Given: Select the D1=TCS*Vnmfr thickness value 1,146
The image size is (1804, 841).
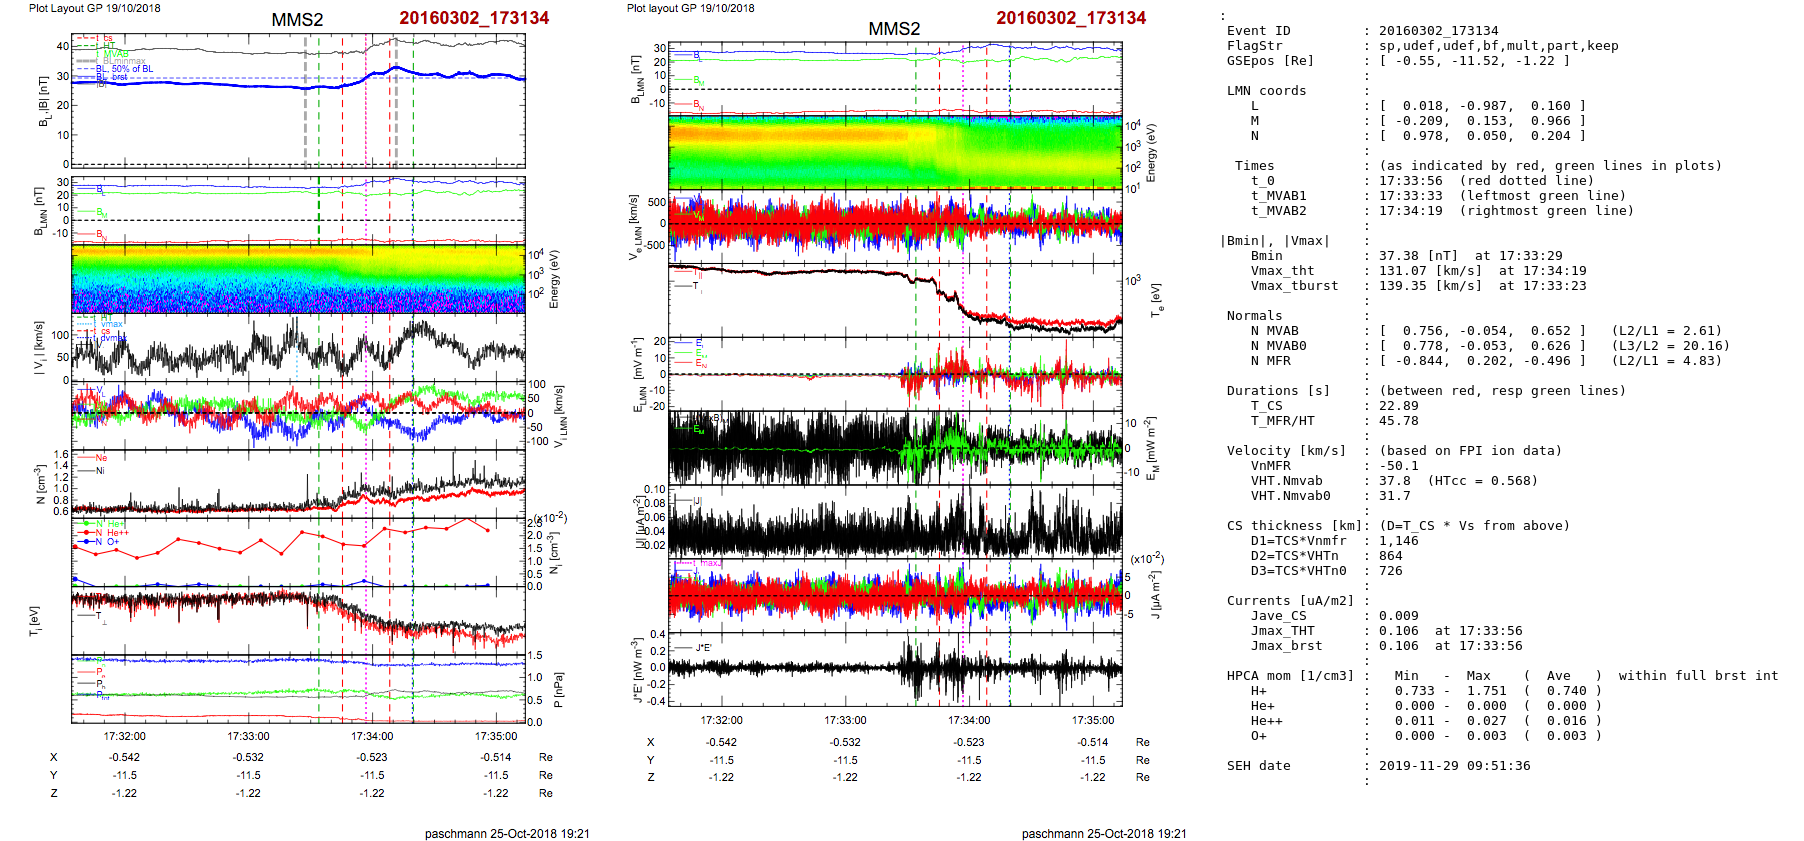Looking at the screenshot, I should tap(1398, 541).
